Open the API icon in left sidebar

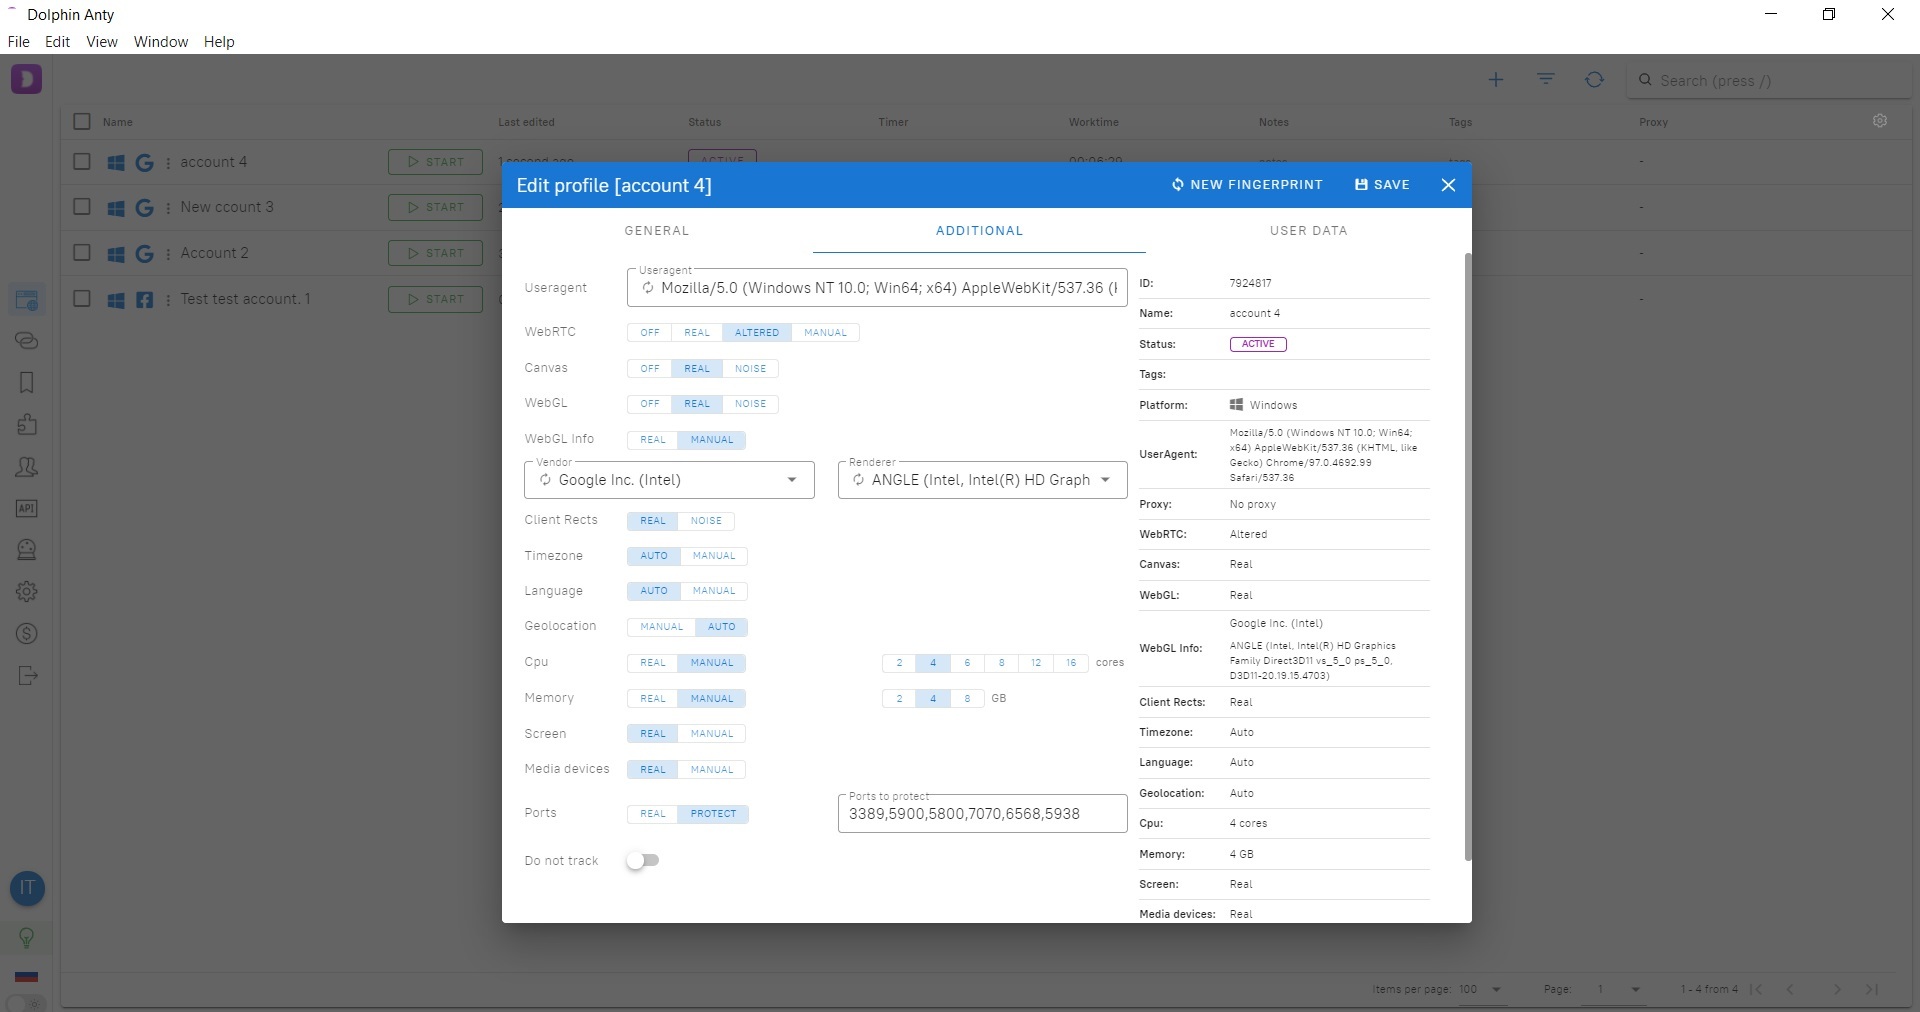coord(27,508)
